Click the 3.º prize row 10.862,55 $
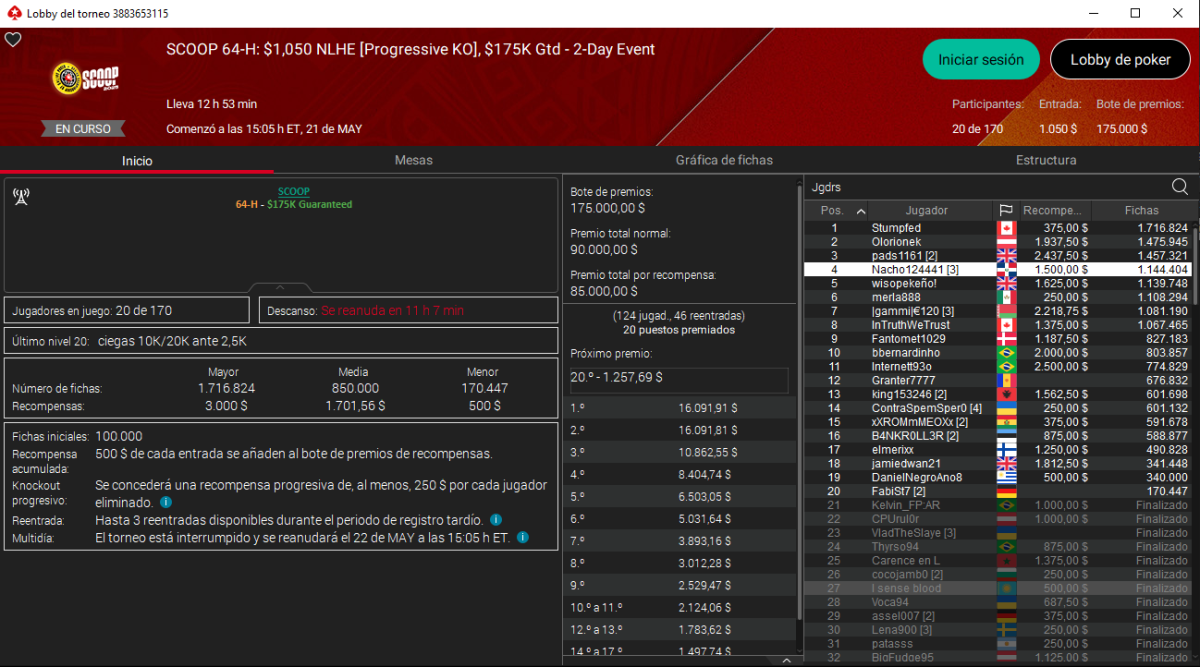This screenshot has width=1200, height=667. (679, 452)
